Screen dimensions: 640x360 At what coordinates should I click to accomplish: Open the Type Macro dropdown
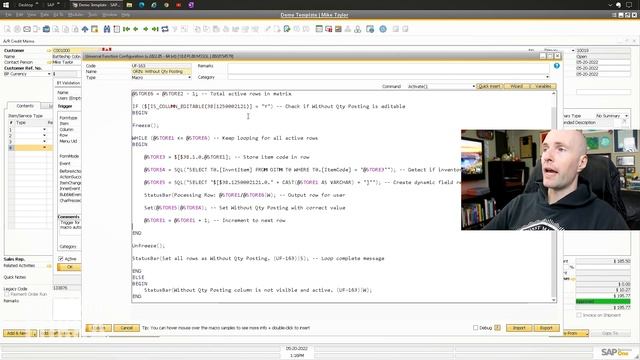pyautogui.click(x=189, y=77)
